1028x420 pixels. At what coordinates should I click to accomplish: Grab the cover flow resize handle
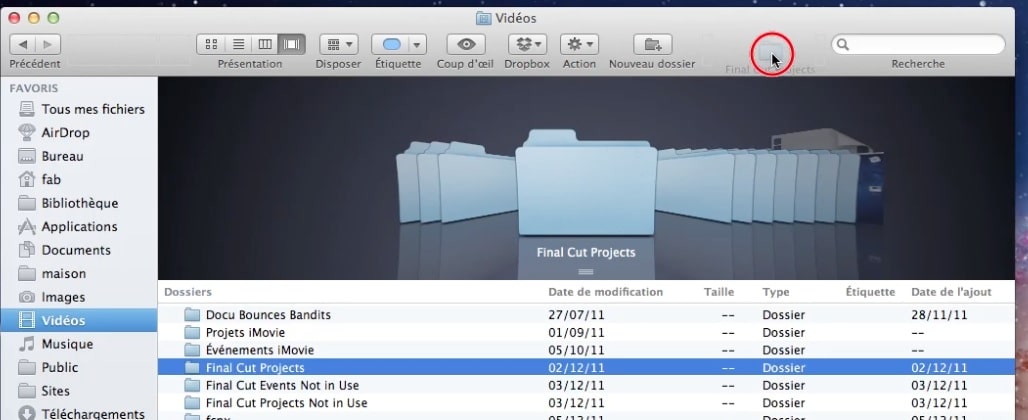coord(586,271)
